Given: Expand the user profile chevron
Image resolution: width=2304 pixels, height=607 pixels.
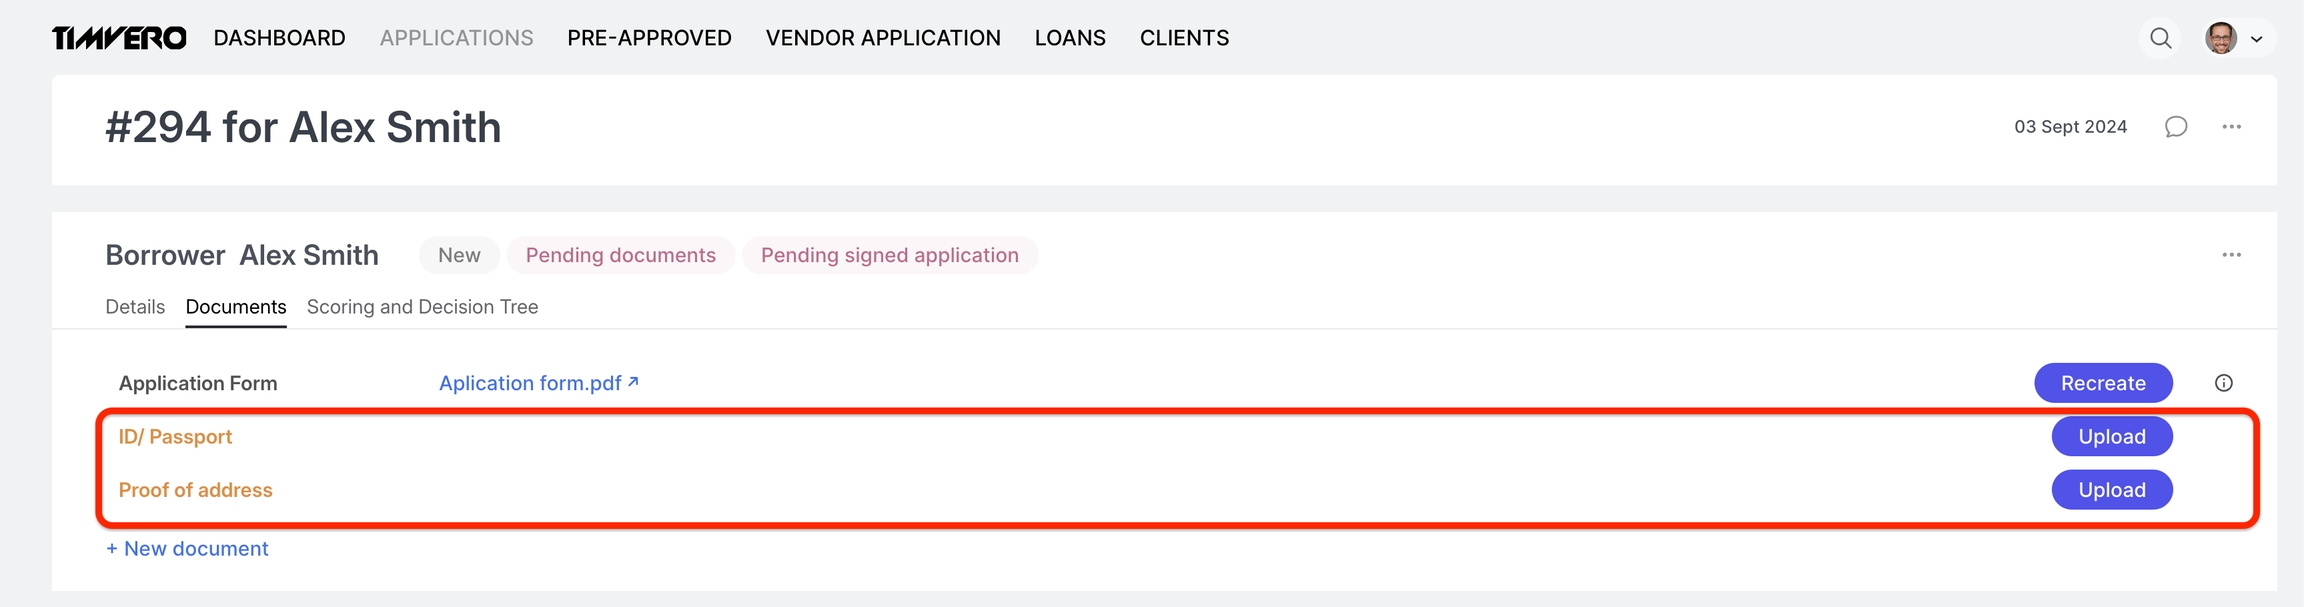Looking at the screenshot, I should (x=2256, y=39).
